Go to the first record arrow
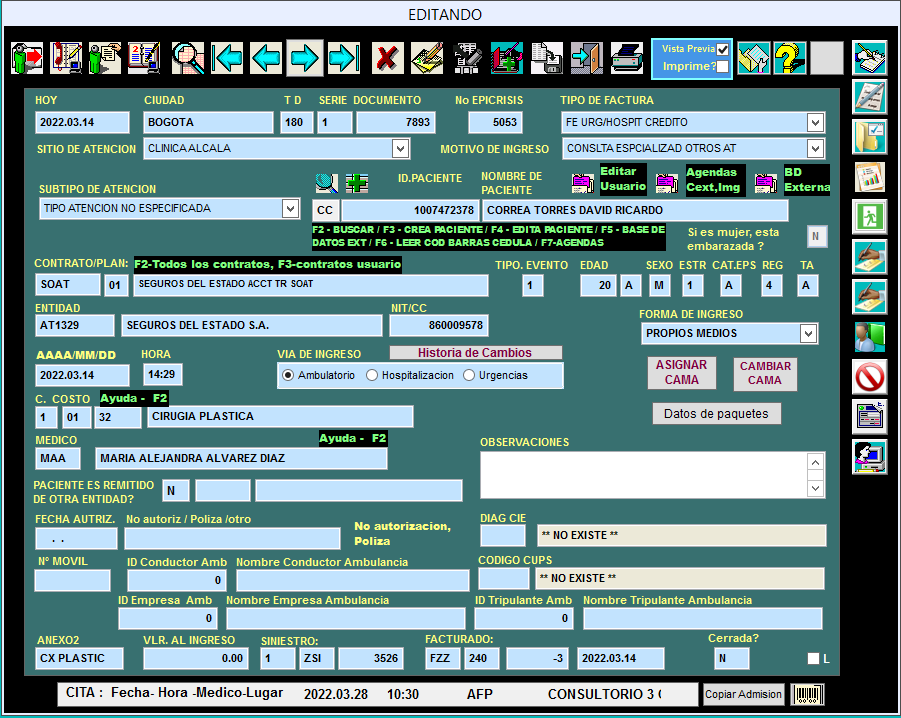The height and width of the screenshot is (718, 901). pos(227,58)
